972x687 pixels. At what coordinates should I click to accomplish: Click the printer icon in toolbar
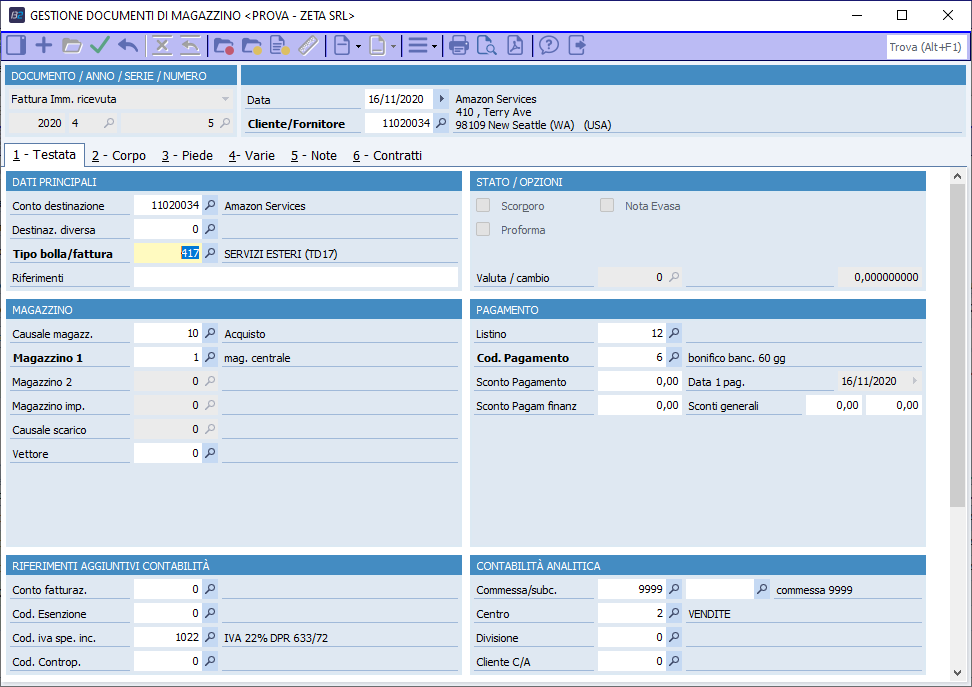459,45
